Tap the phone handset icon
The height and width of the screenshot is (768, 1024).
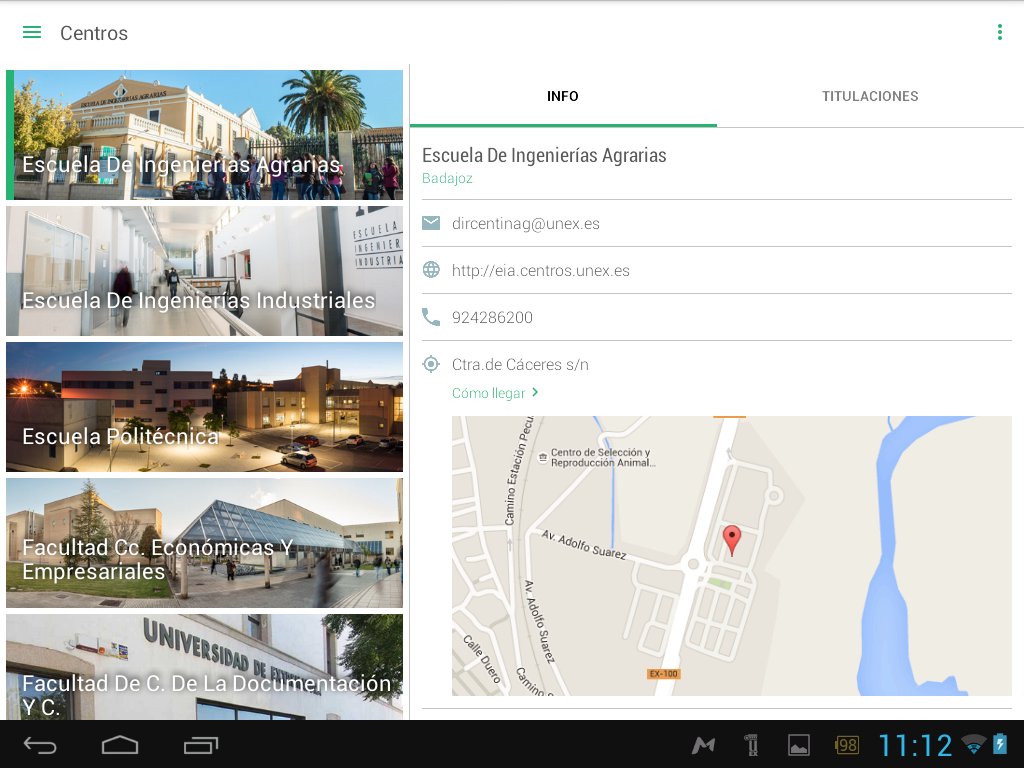click(x=431, y=317)
